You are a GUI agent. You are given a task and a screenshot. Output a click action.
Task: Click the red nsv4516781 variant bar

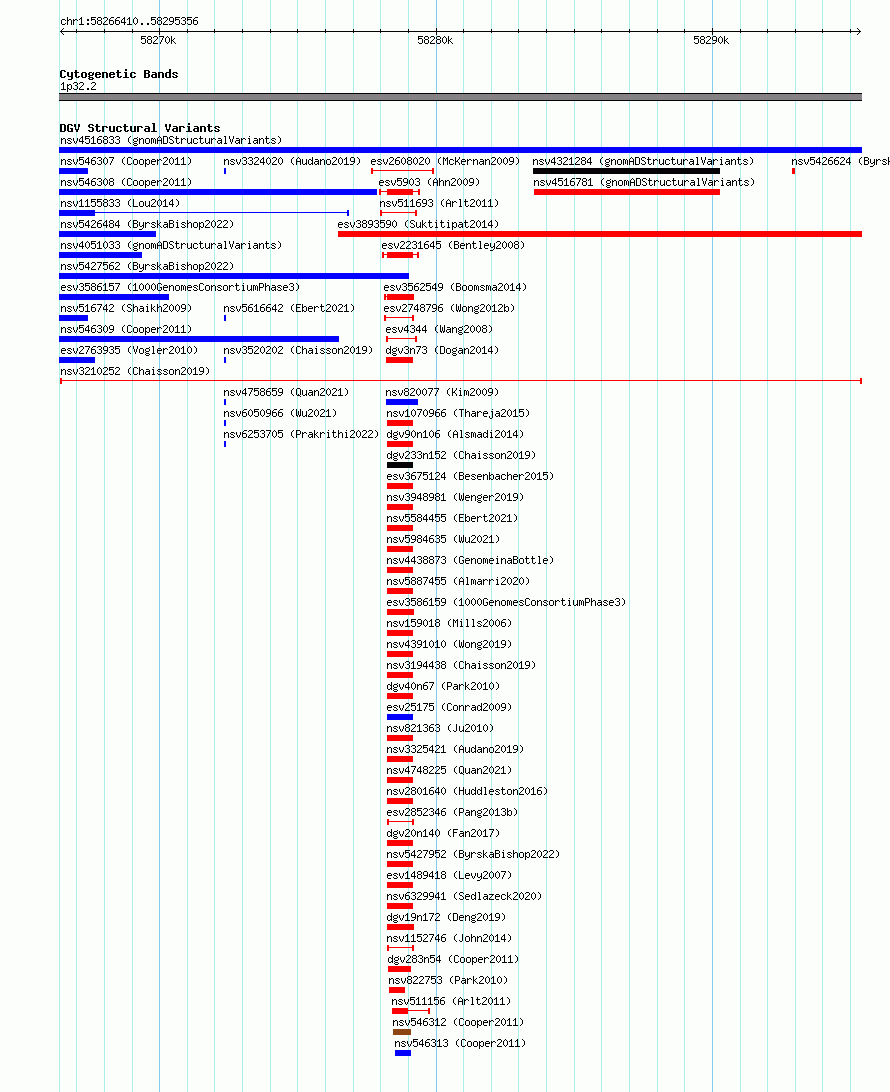pyautogui.click(x=627, y=192)
